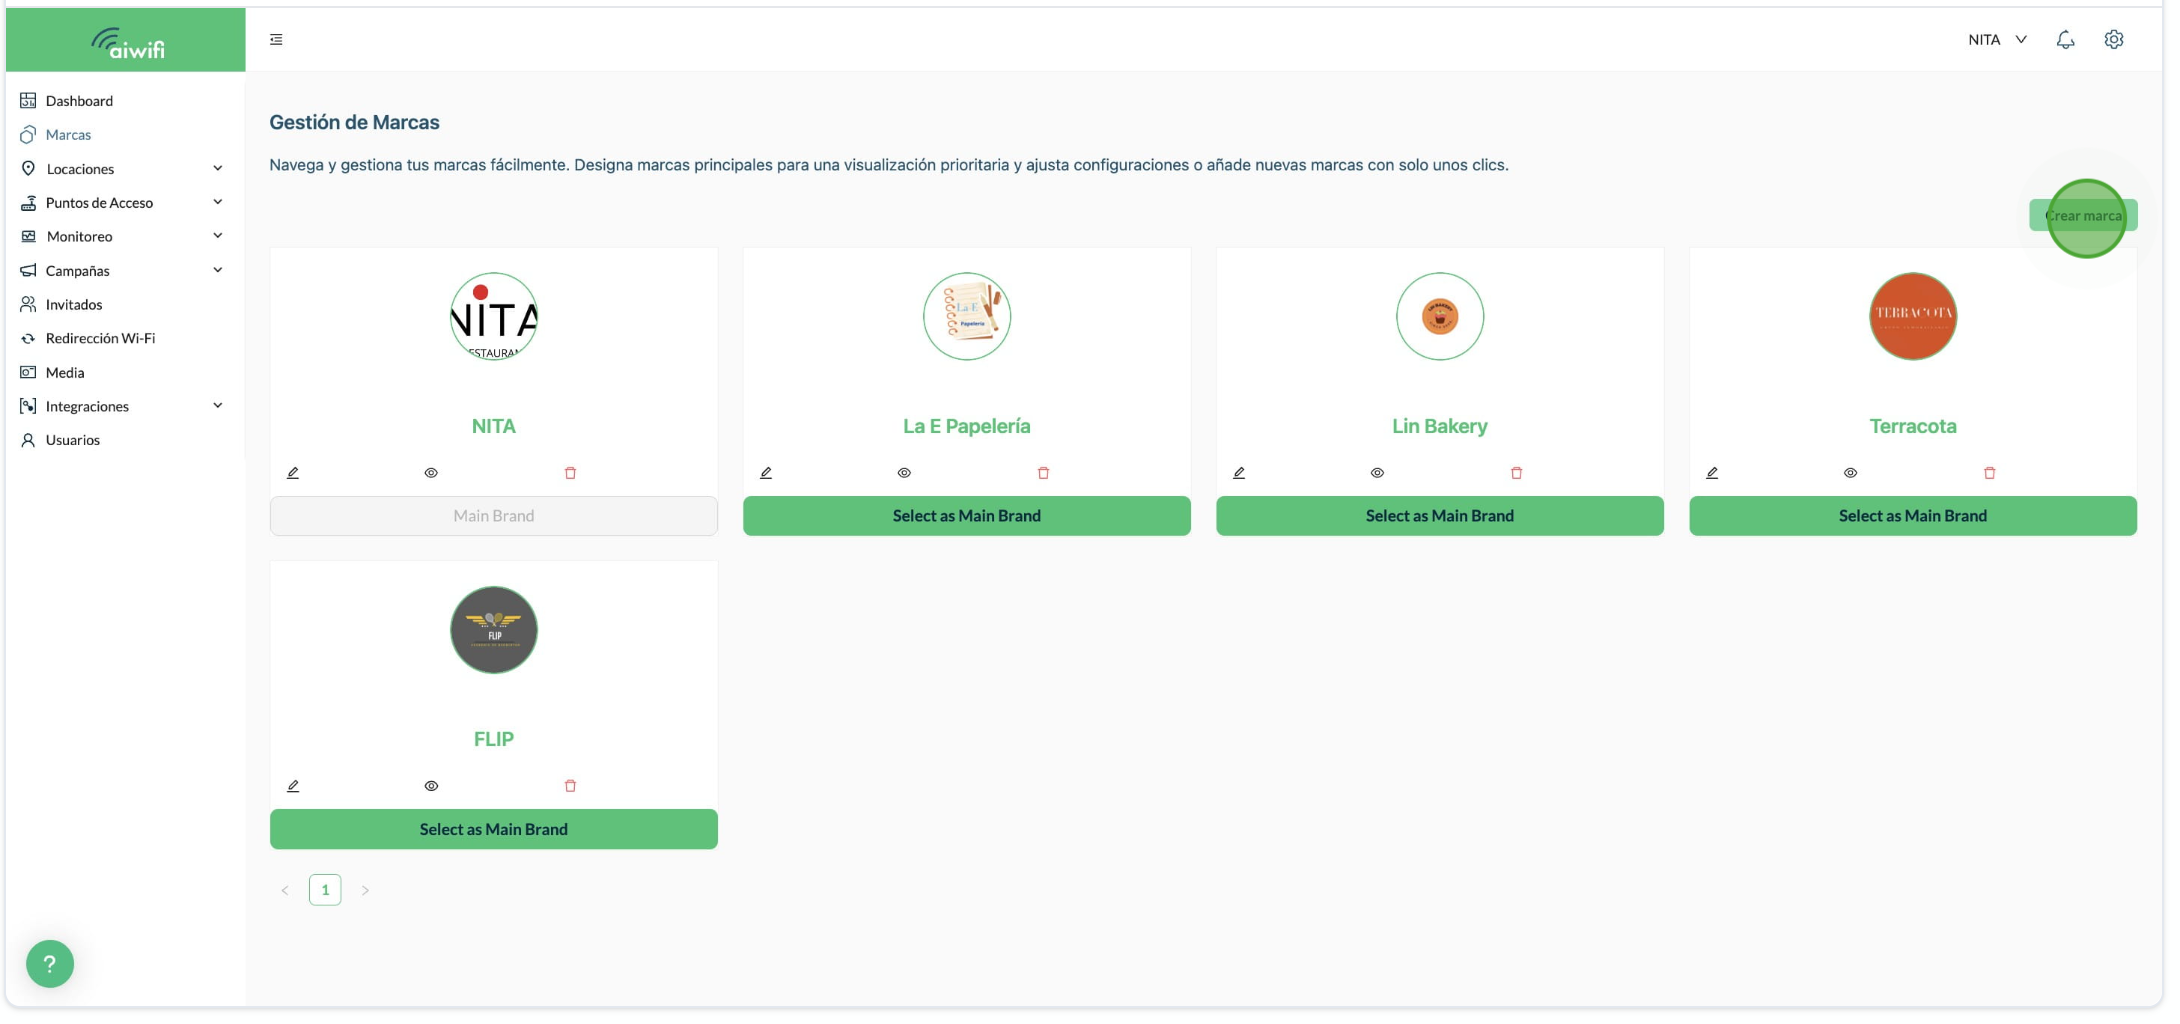Delete the La E Papelería brand
This screenshot has height=1024, width=2180.
[x=1043, y=473]
